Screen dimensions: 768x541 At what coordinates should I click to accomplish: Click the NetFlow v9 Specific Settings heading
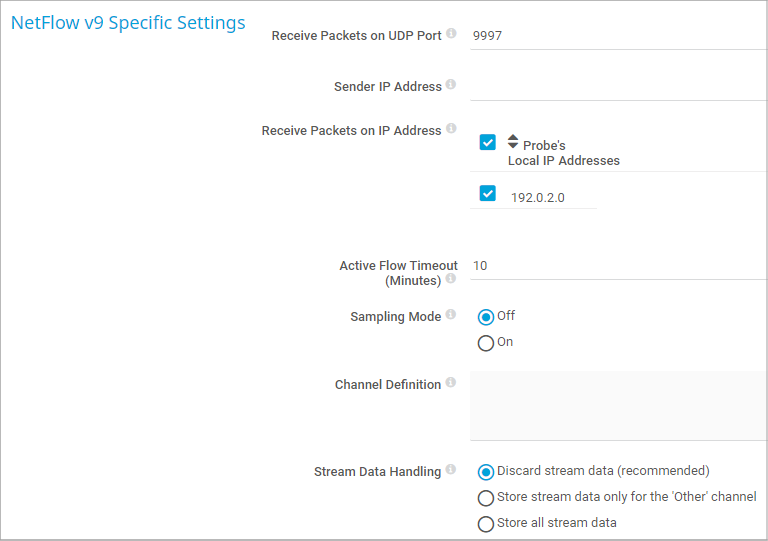[x=128, y=23]
